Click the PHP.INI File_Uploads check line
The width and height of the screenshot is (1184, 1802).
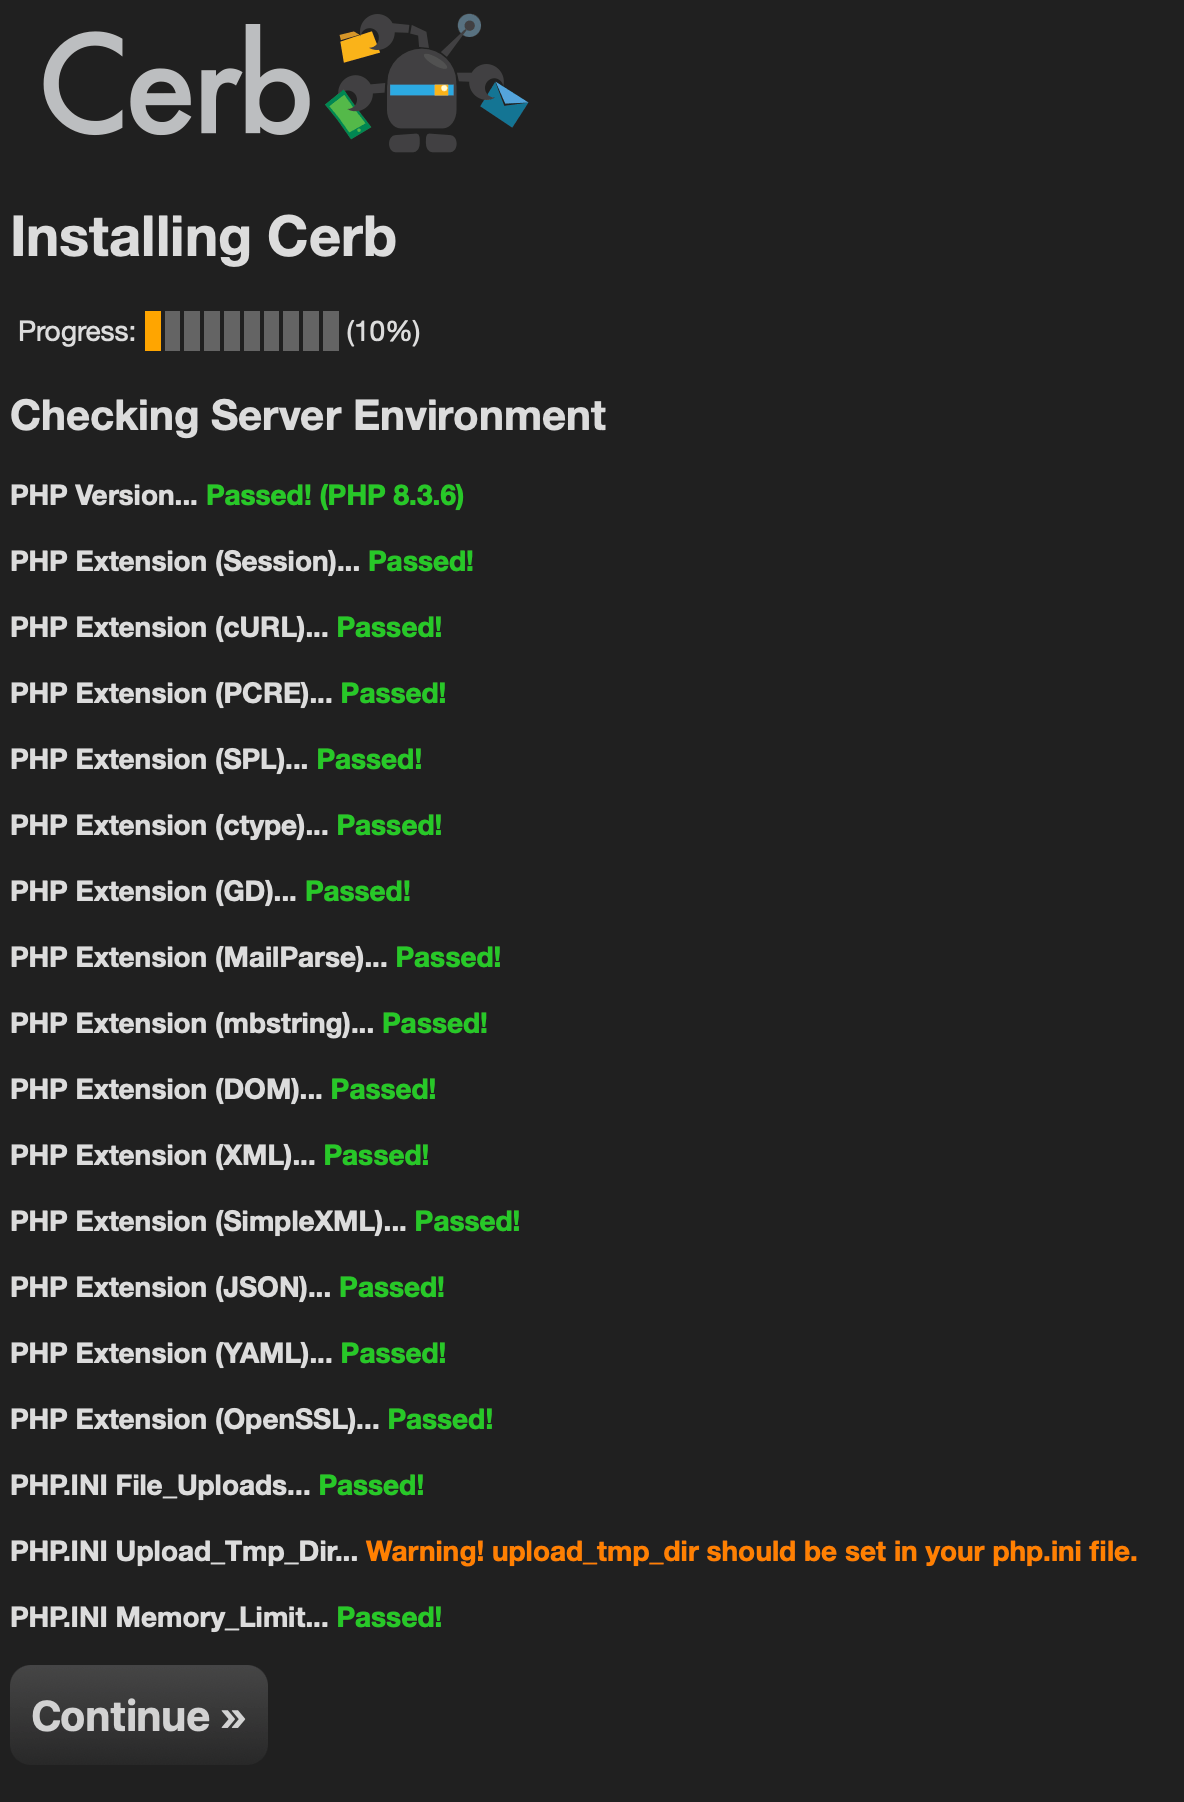[x=217, y=1485]
